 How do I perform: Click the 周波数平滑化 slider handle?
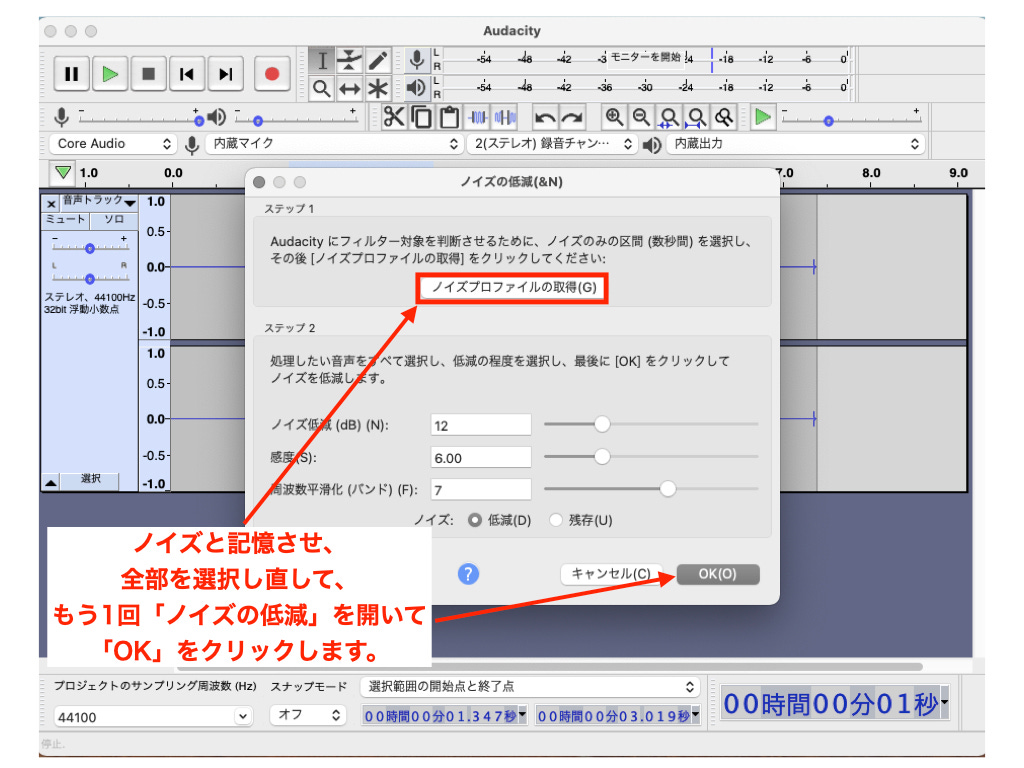(x=667, y=488)
